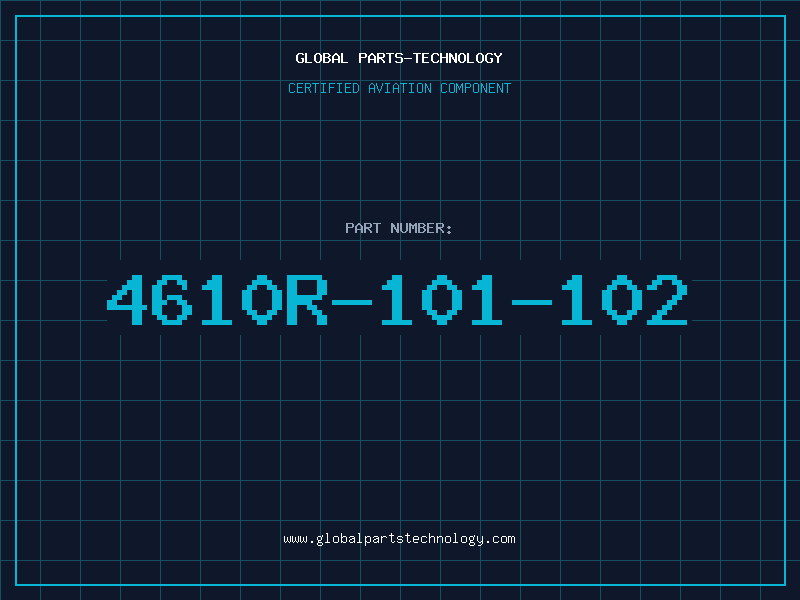Click the part number 4610R-101-102
The width and height of the screenshot is (800, 600).
[397, 299]
